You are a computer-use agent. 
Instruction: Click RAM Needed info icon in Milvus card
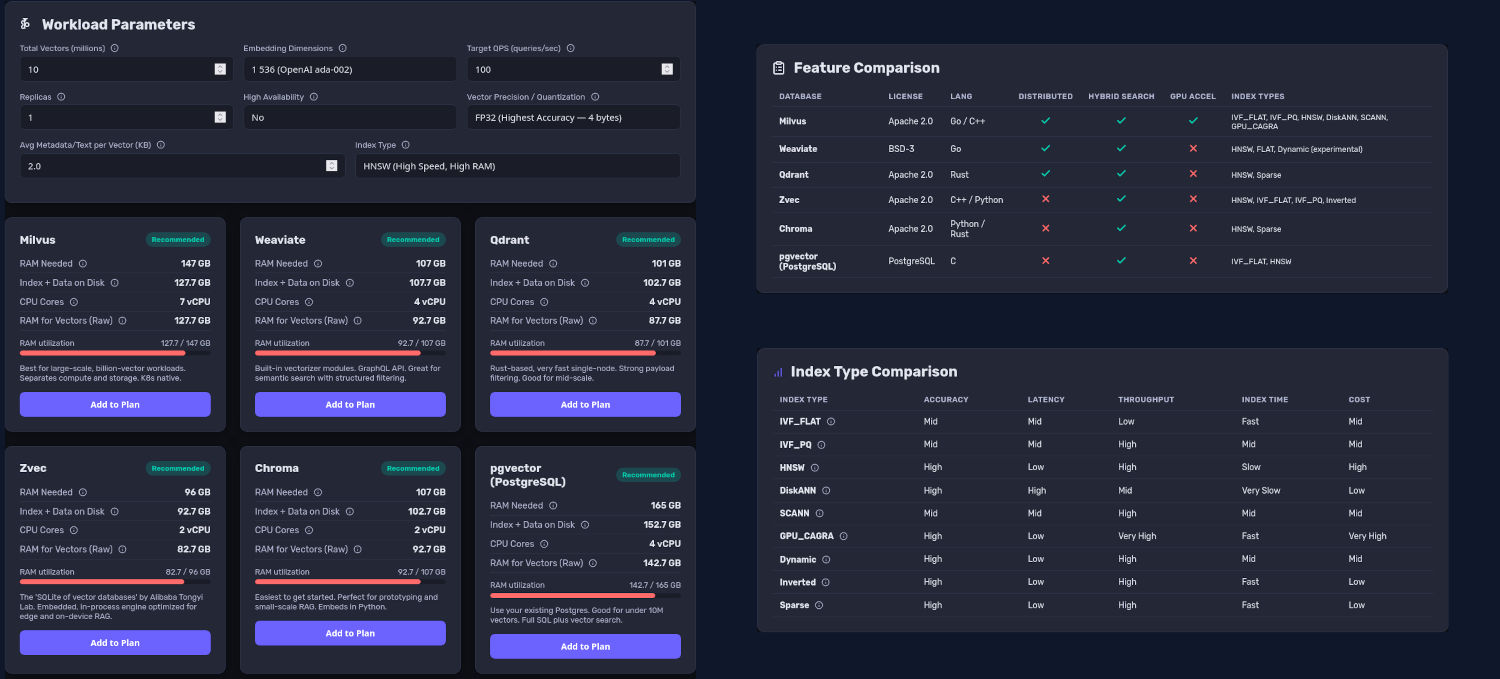(83, 264)
